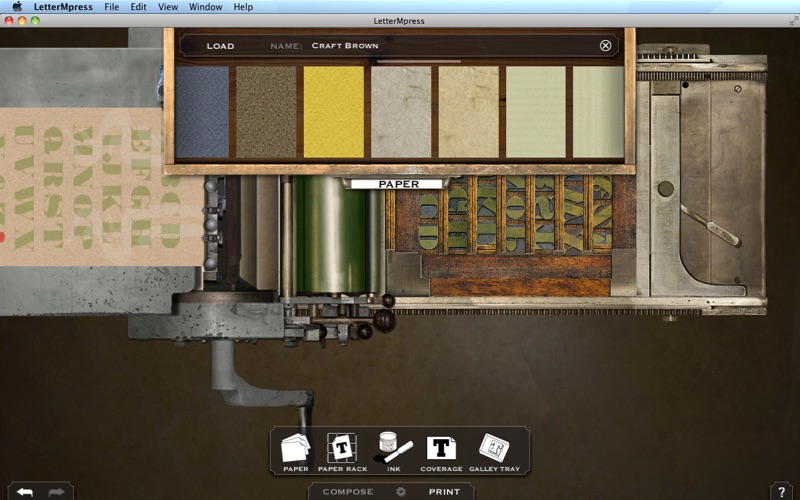Click the Paper drawer handle label
Screen dimensions: 800x500
pos(398,184)
